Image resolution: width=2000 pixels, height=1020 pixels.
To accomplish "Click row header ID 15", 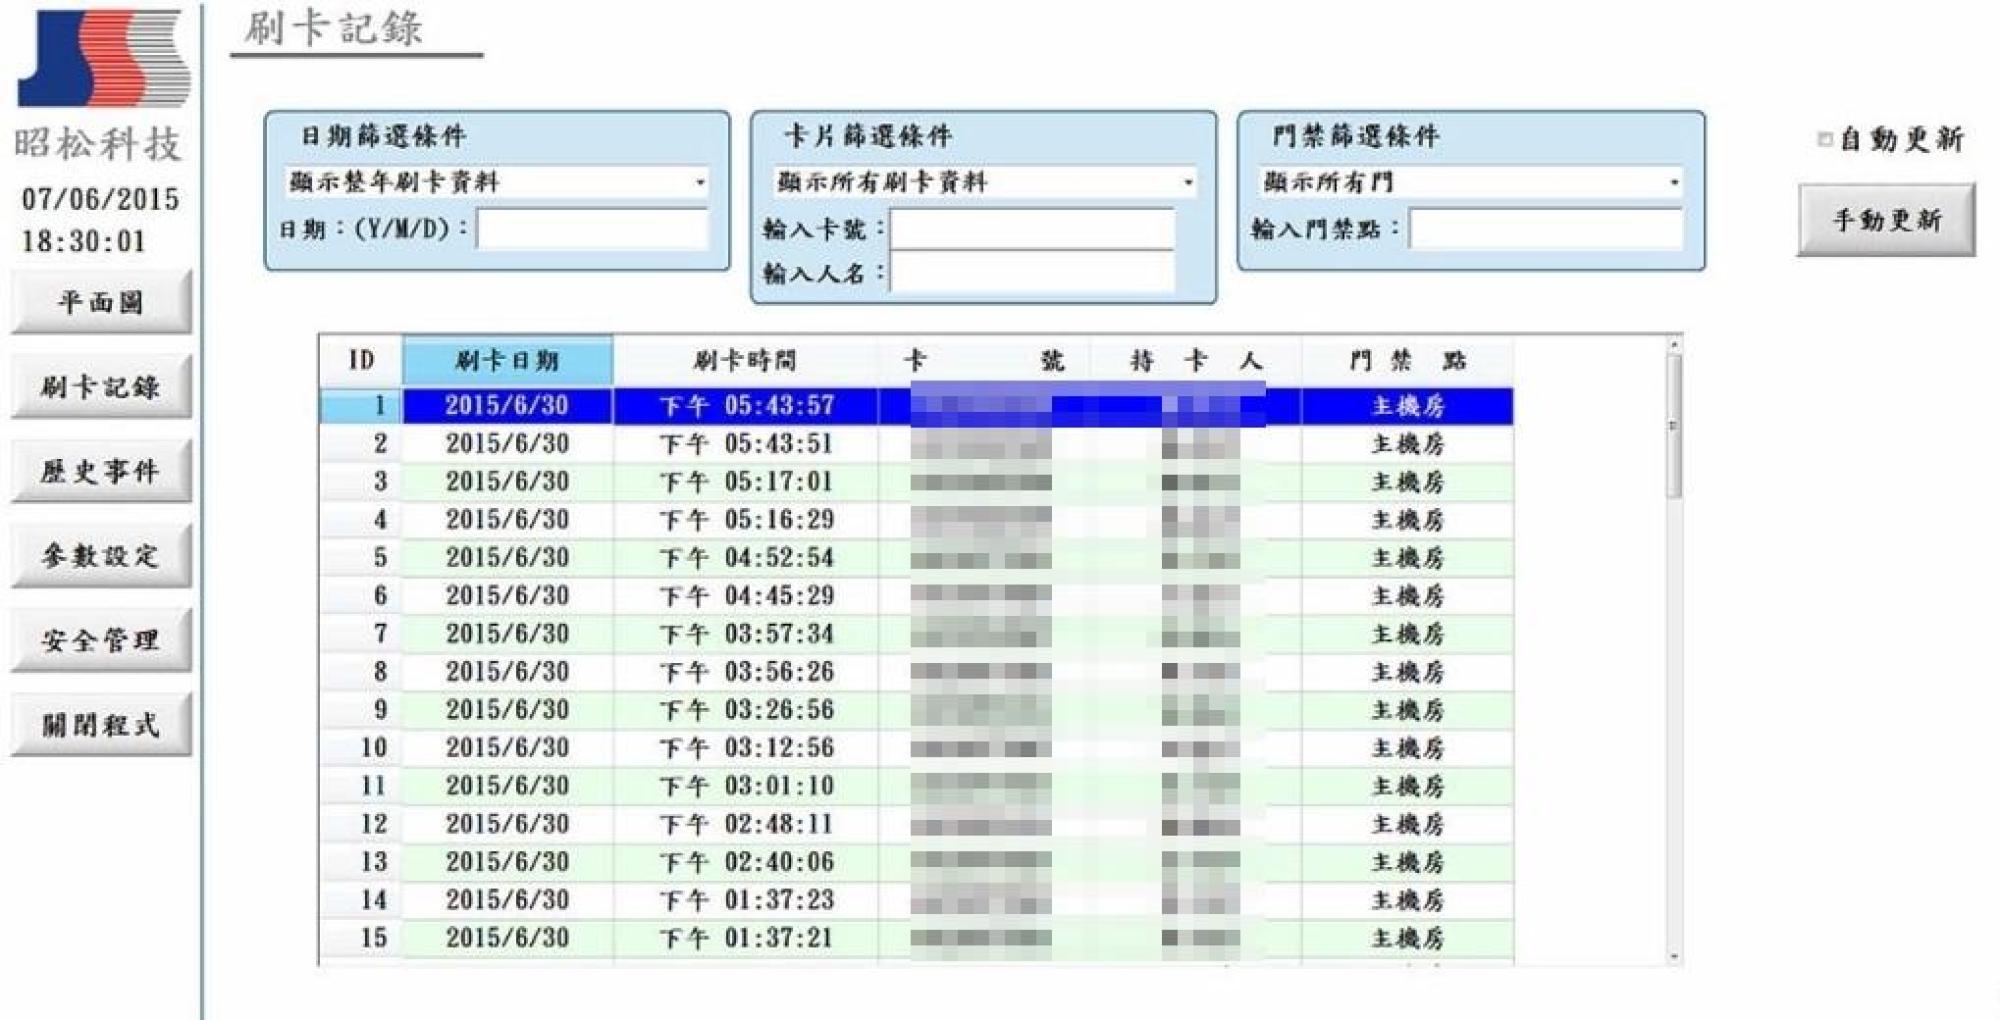I will click(x=361, y=938).
